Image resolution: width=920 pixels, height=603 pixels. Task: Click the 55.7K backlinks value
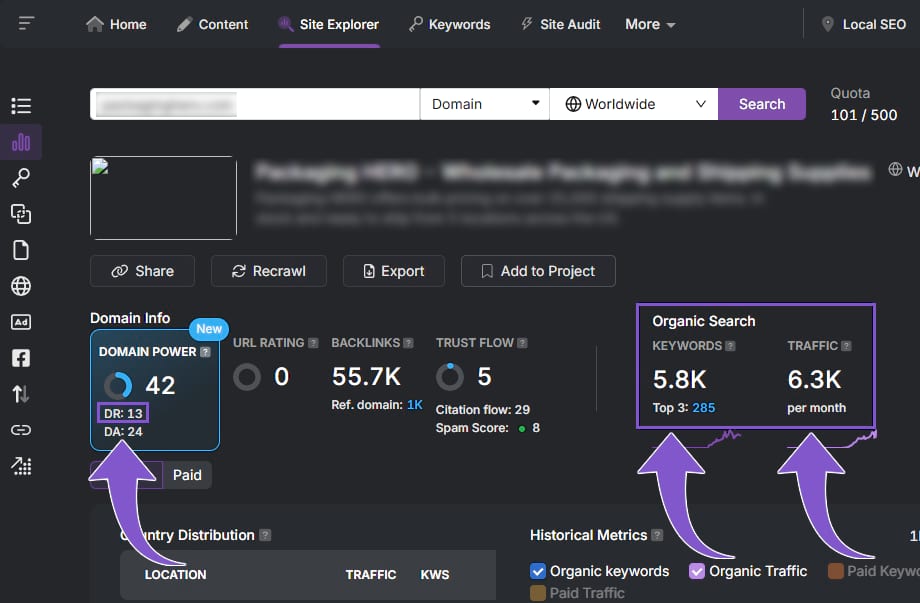366,377
